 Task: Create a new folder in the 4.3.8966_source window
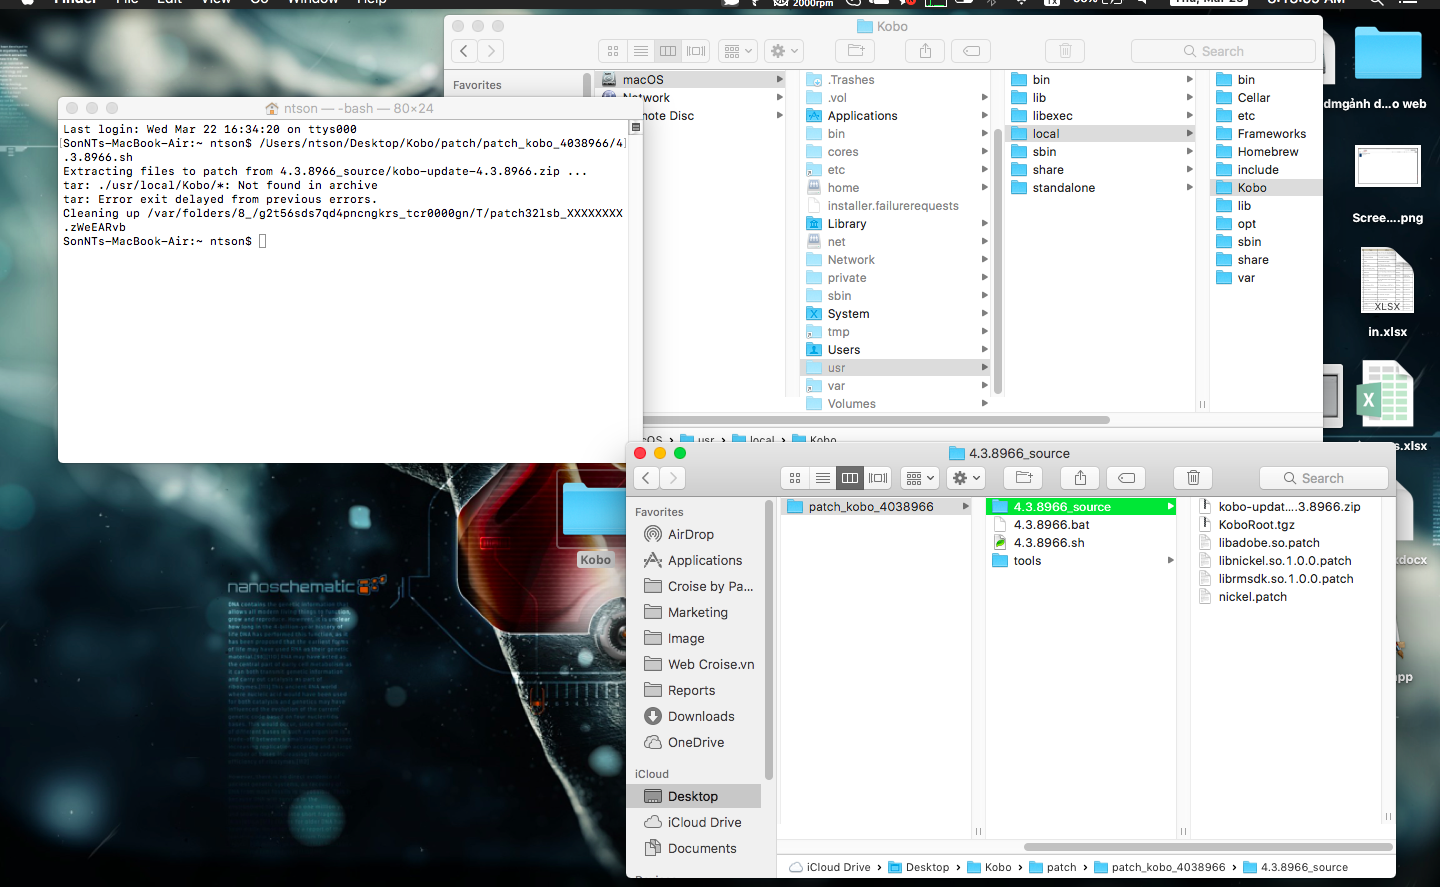coord(1023,478)
